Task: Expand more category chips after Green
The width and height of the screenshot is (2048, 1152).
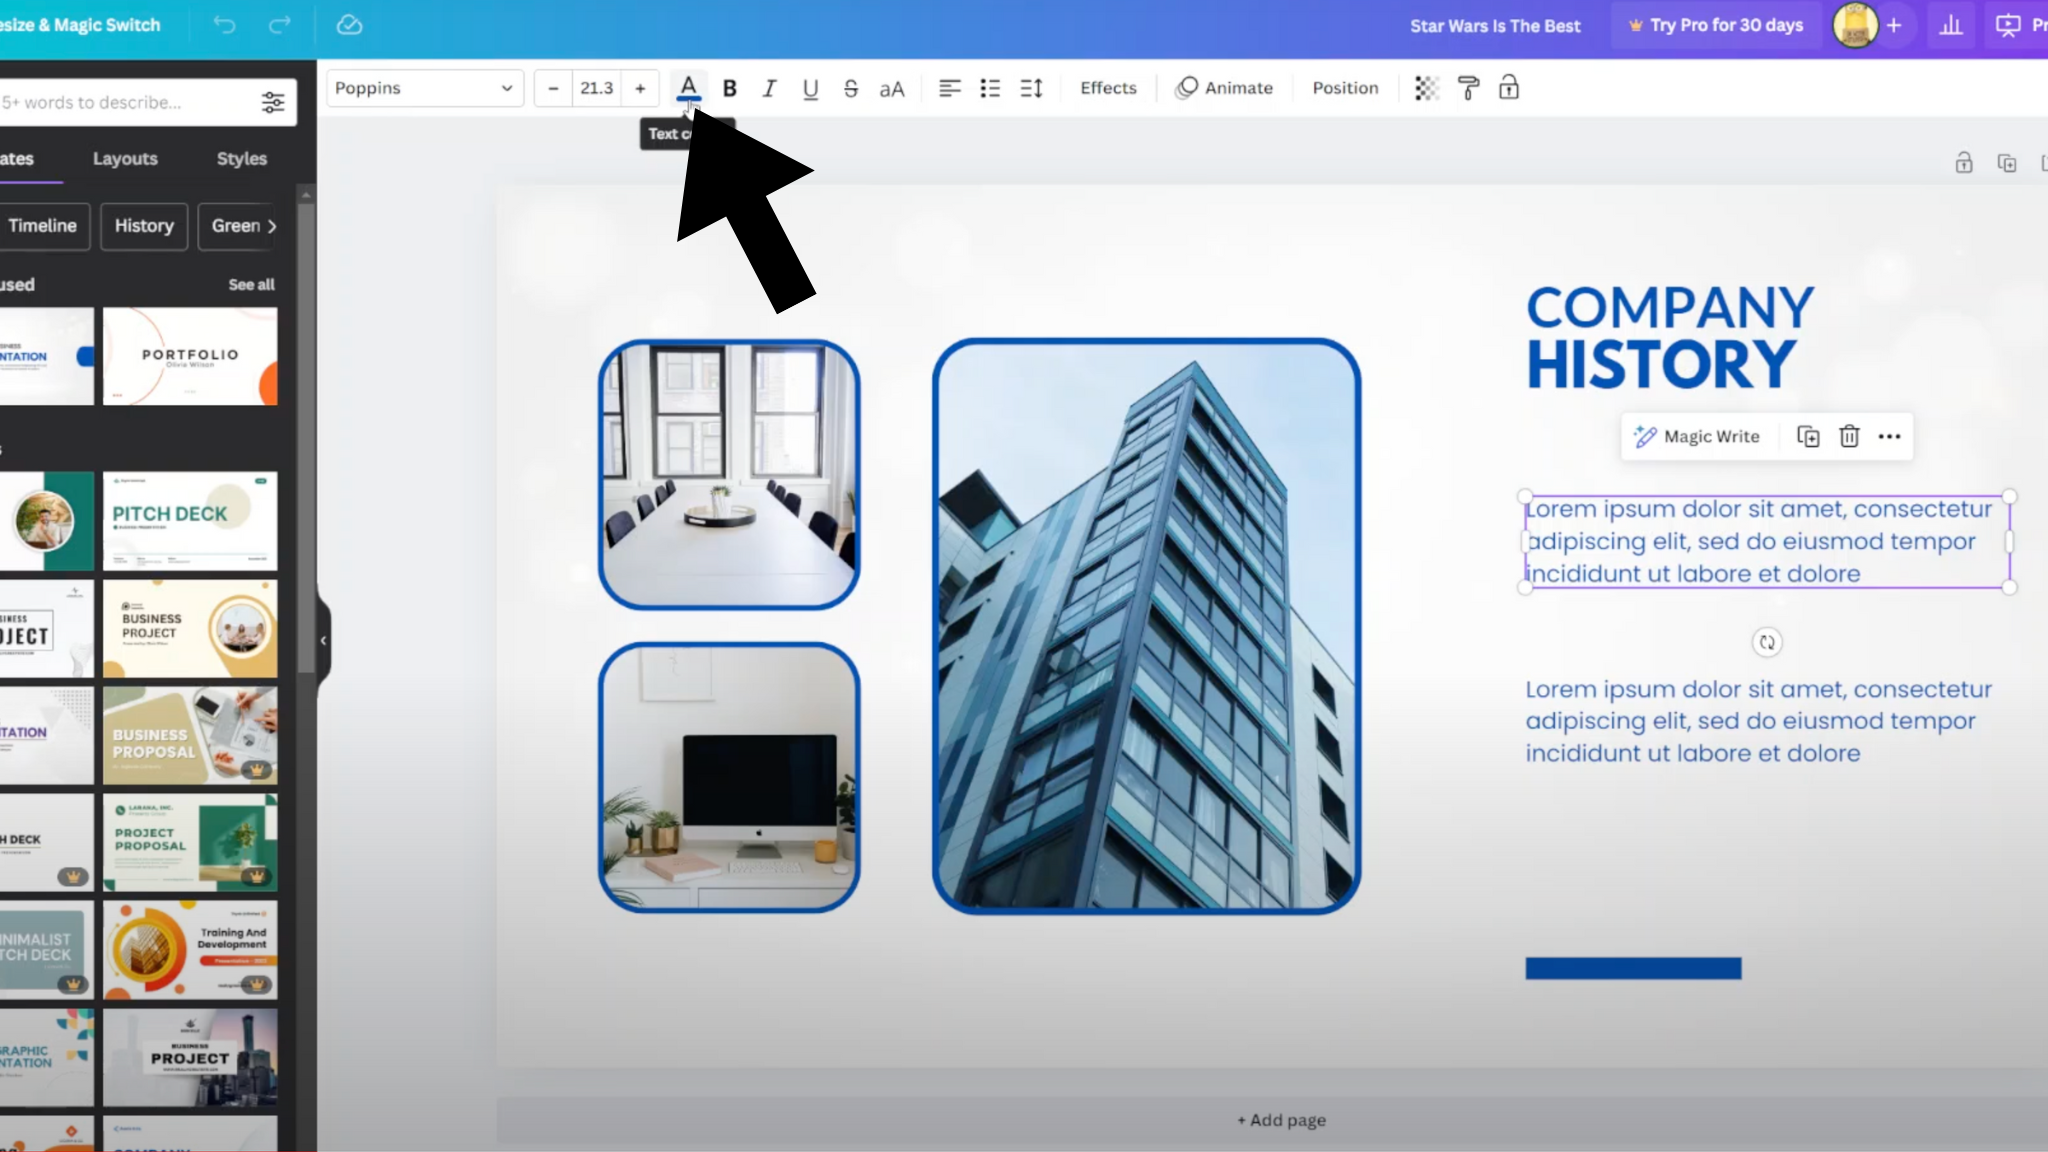Action: [272, 226]
